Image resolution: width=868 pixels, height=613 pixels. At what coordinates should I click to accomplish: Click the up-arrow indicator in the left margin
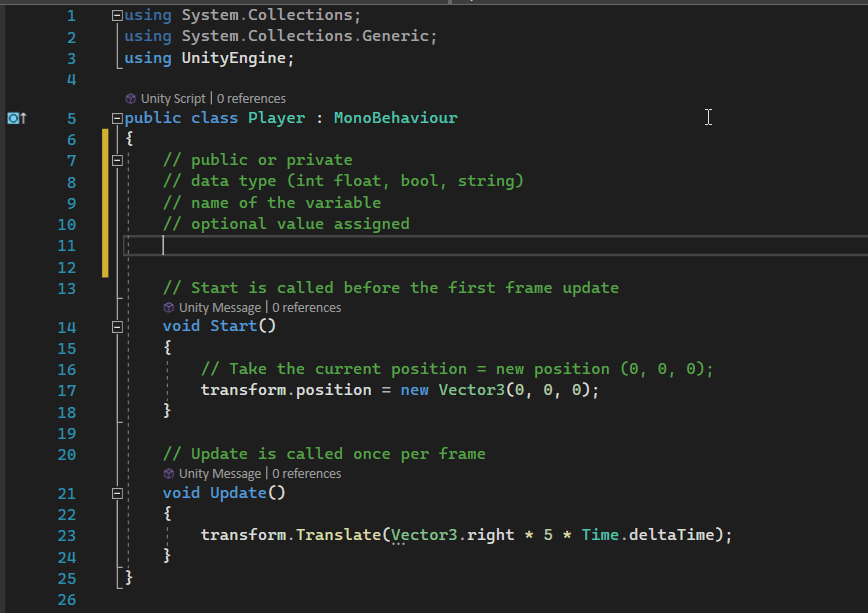tap(22, 118)
